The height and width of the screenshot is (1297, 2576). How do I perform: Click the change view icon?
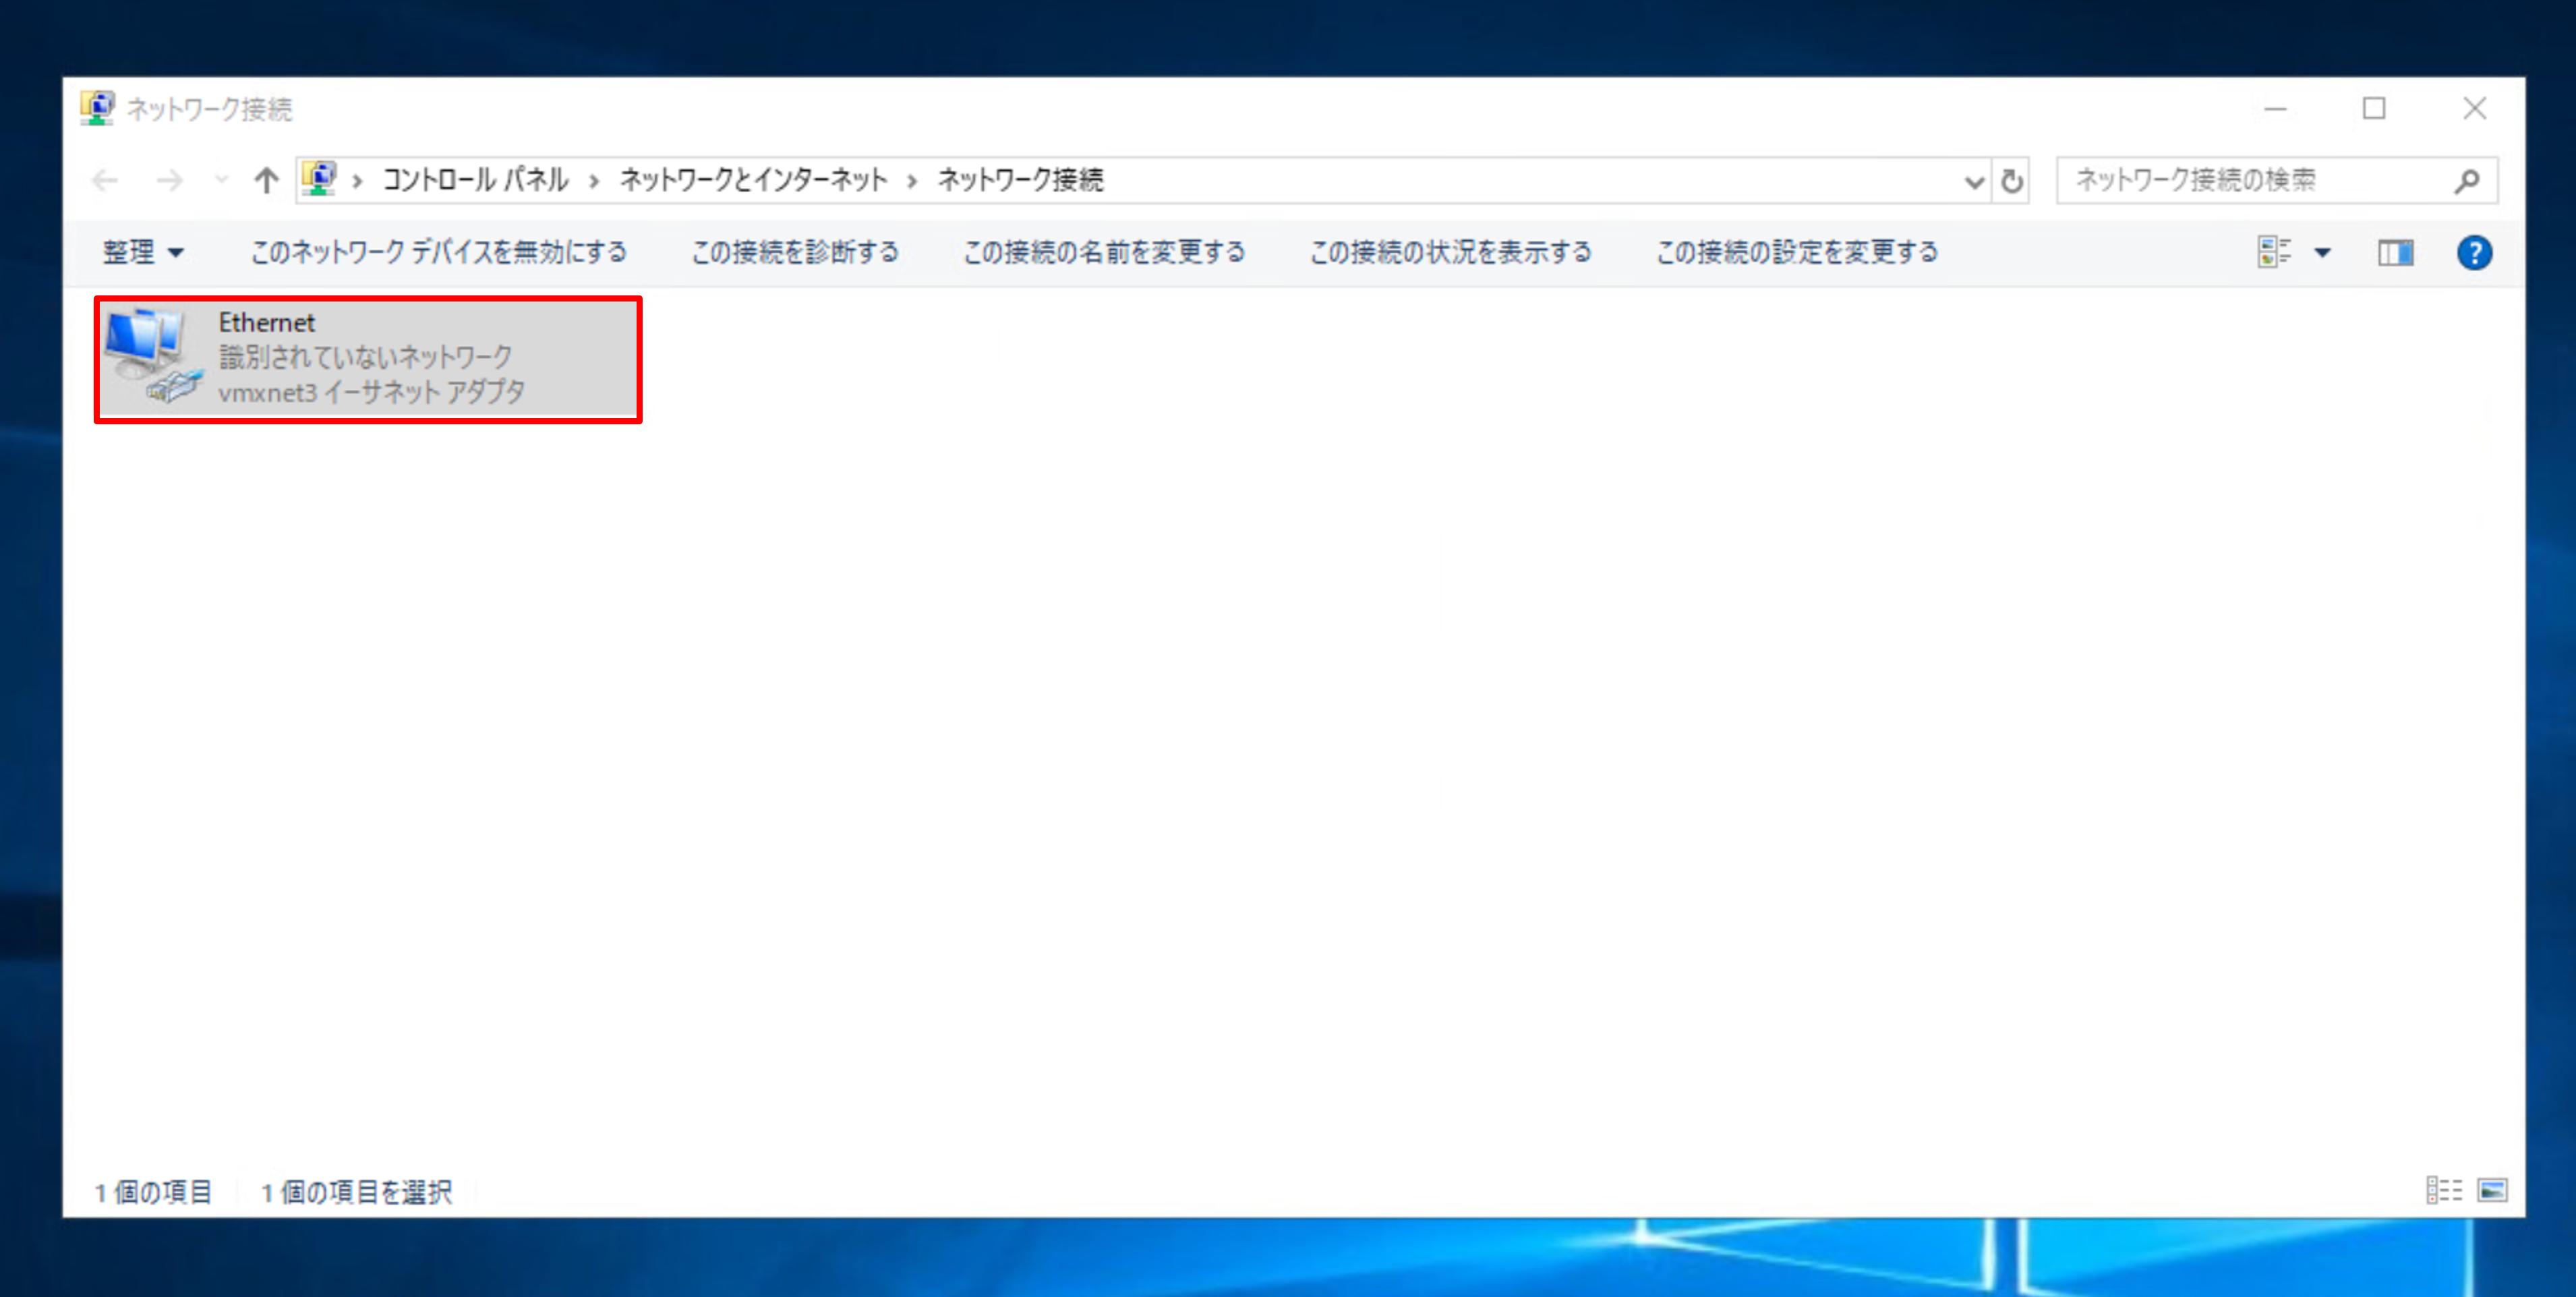pyautogui.click(x=2274, y=252)
